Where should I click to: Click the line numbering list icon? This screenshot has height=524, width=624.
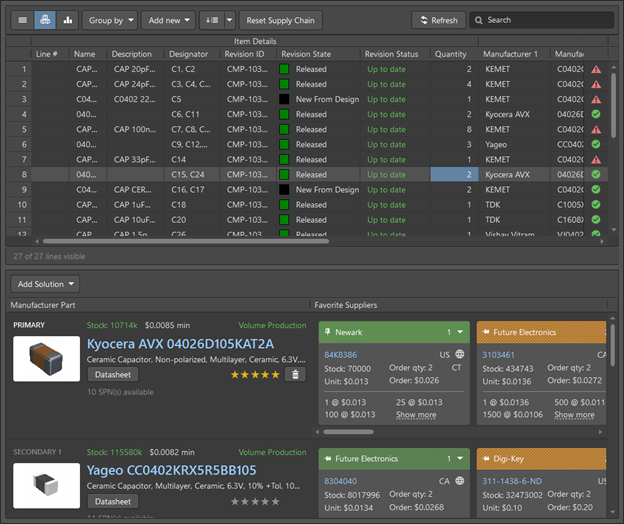click(x=211, y=20)
